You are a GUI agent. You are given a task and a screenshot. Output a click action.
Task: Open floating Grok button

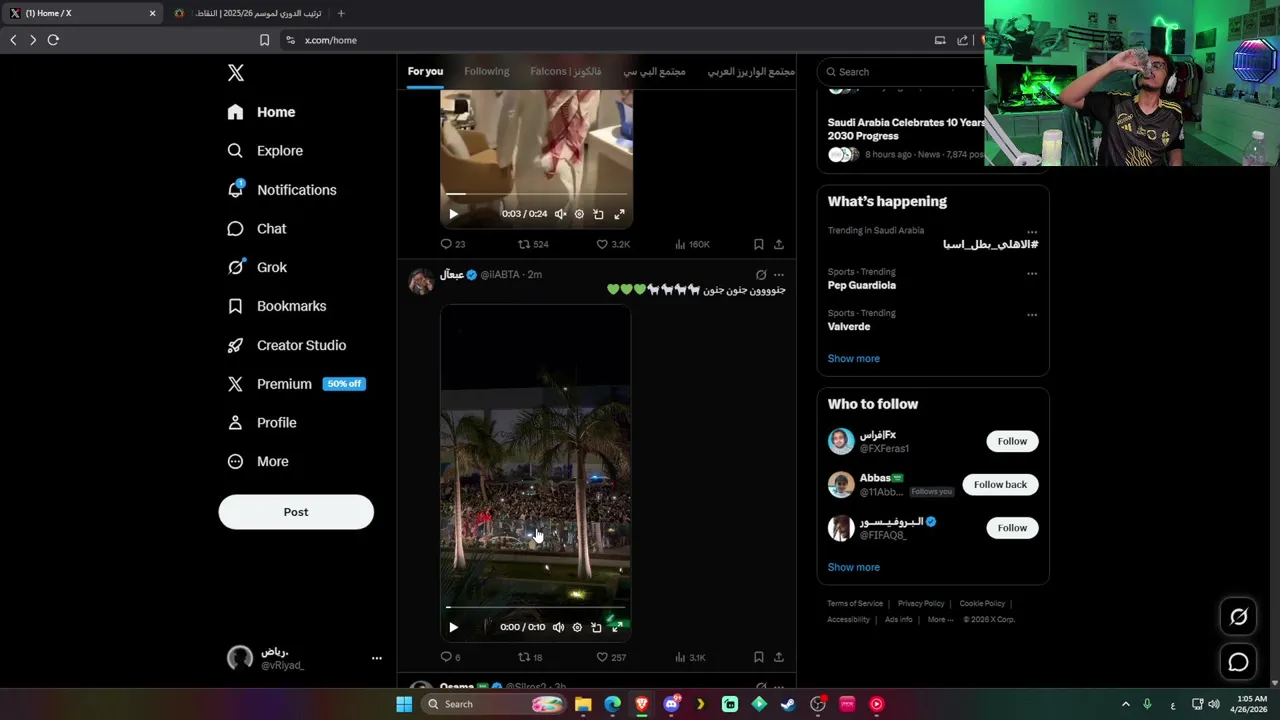click(x=1238, y=617)
